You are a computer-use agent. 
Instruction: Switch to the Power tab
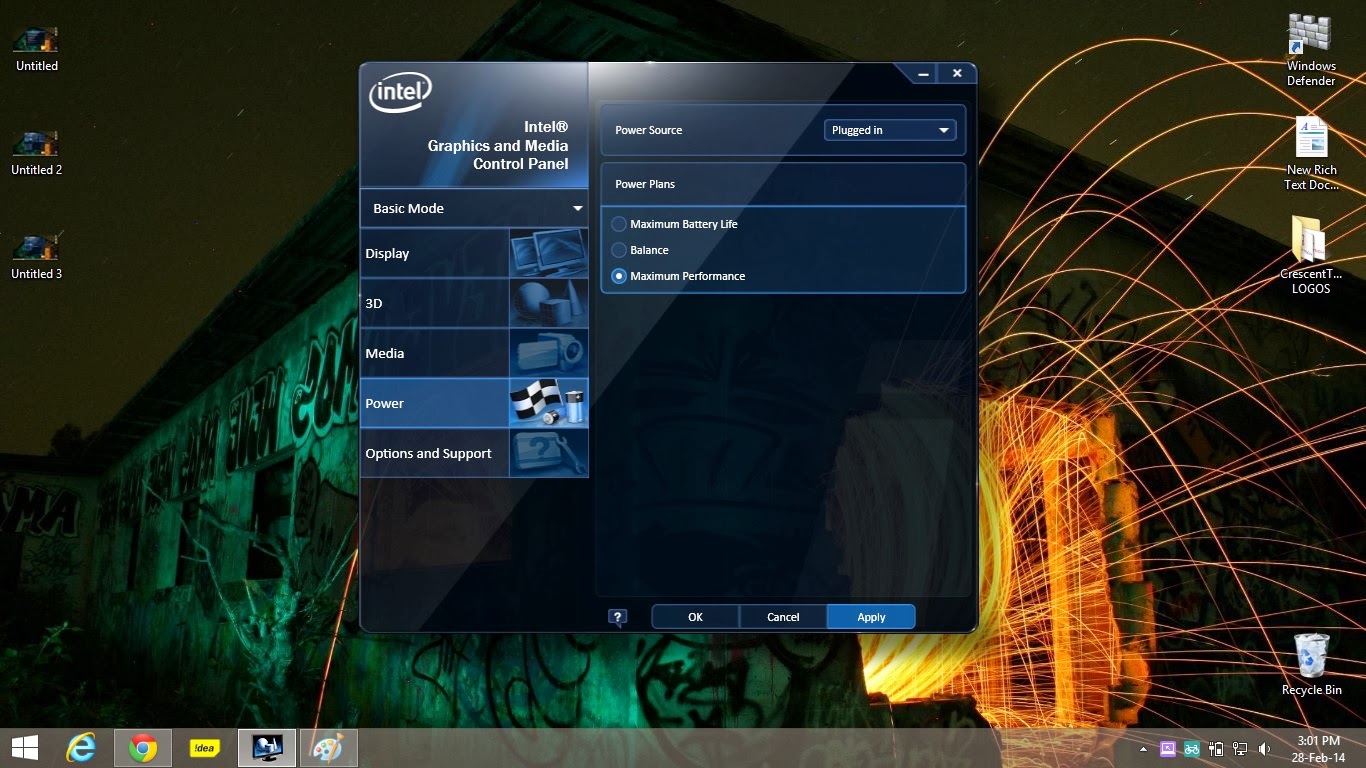[x=474, y=403]
